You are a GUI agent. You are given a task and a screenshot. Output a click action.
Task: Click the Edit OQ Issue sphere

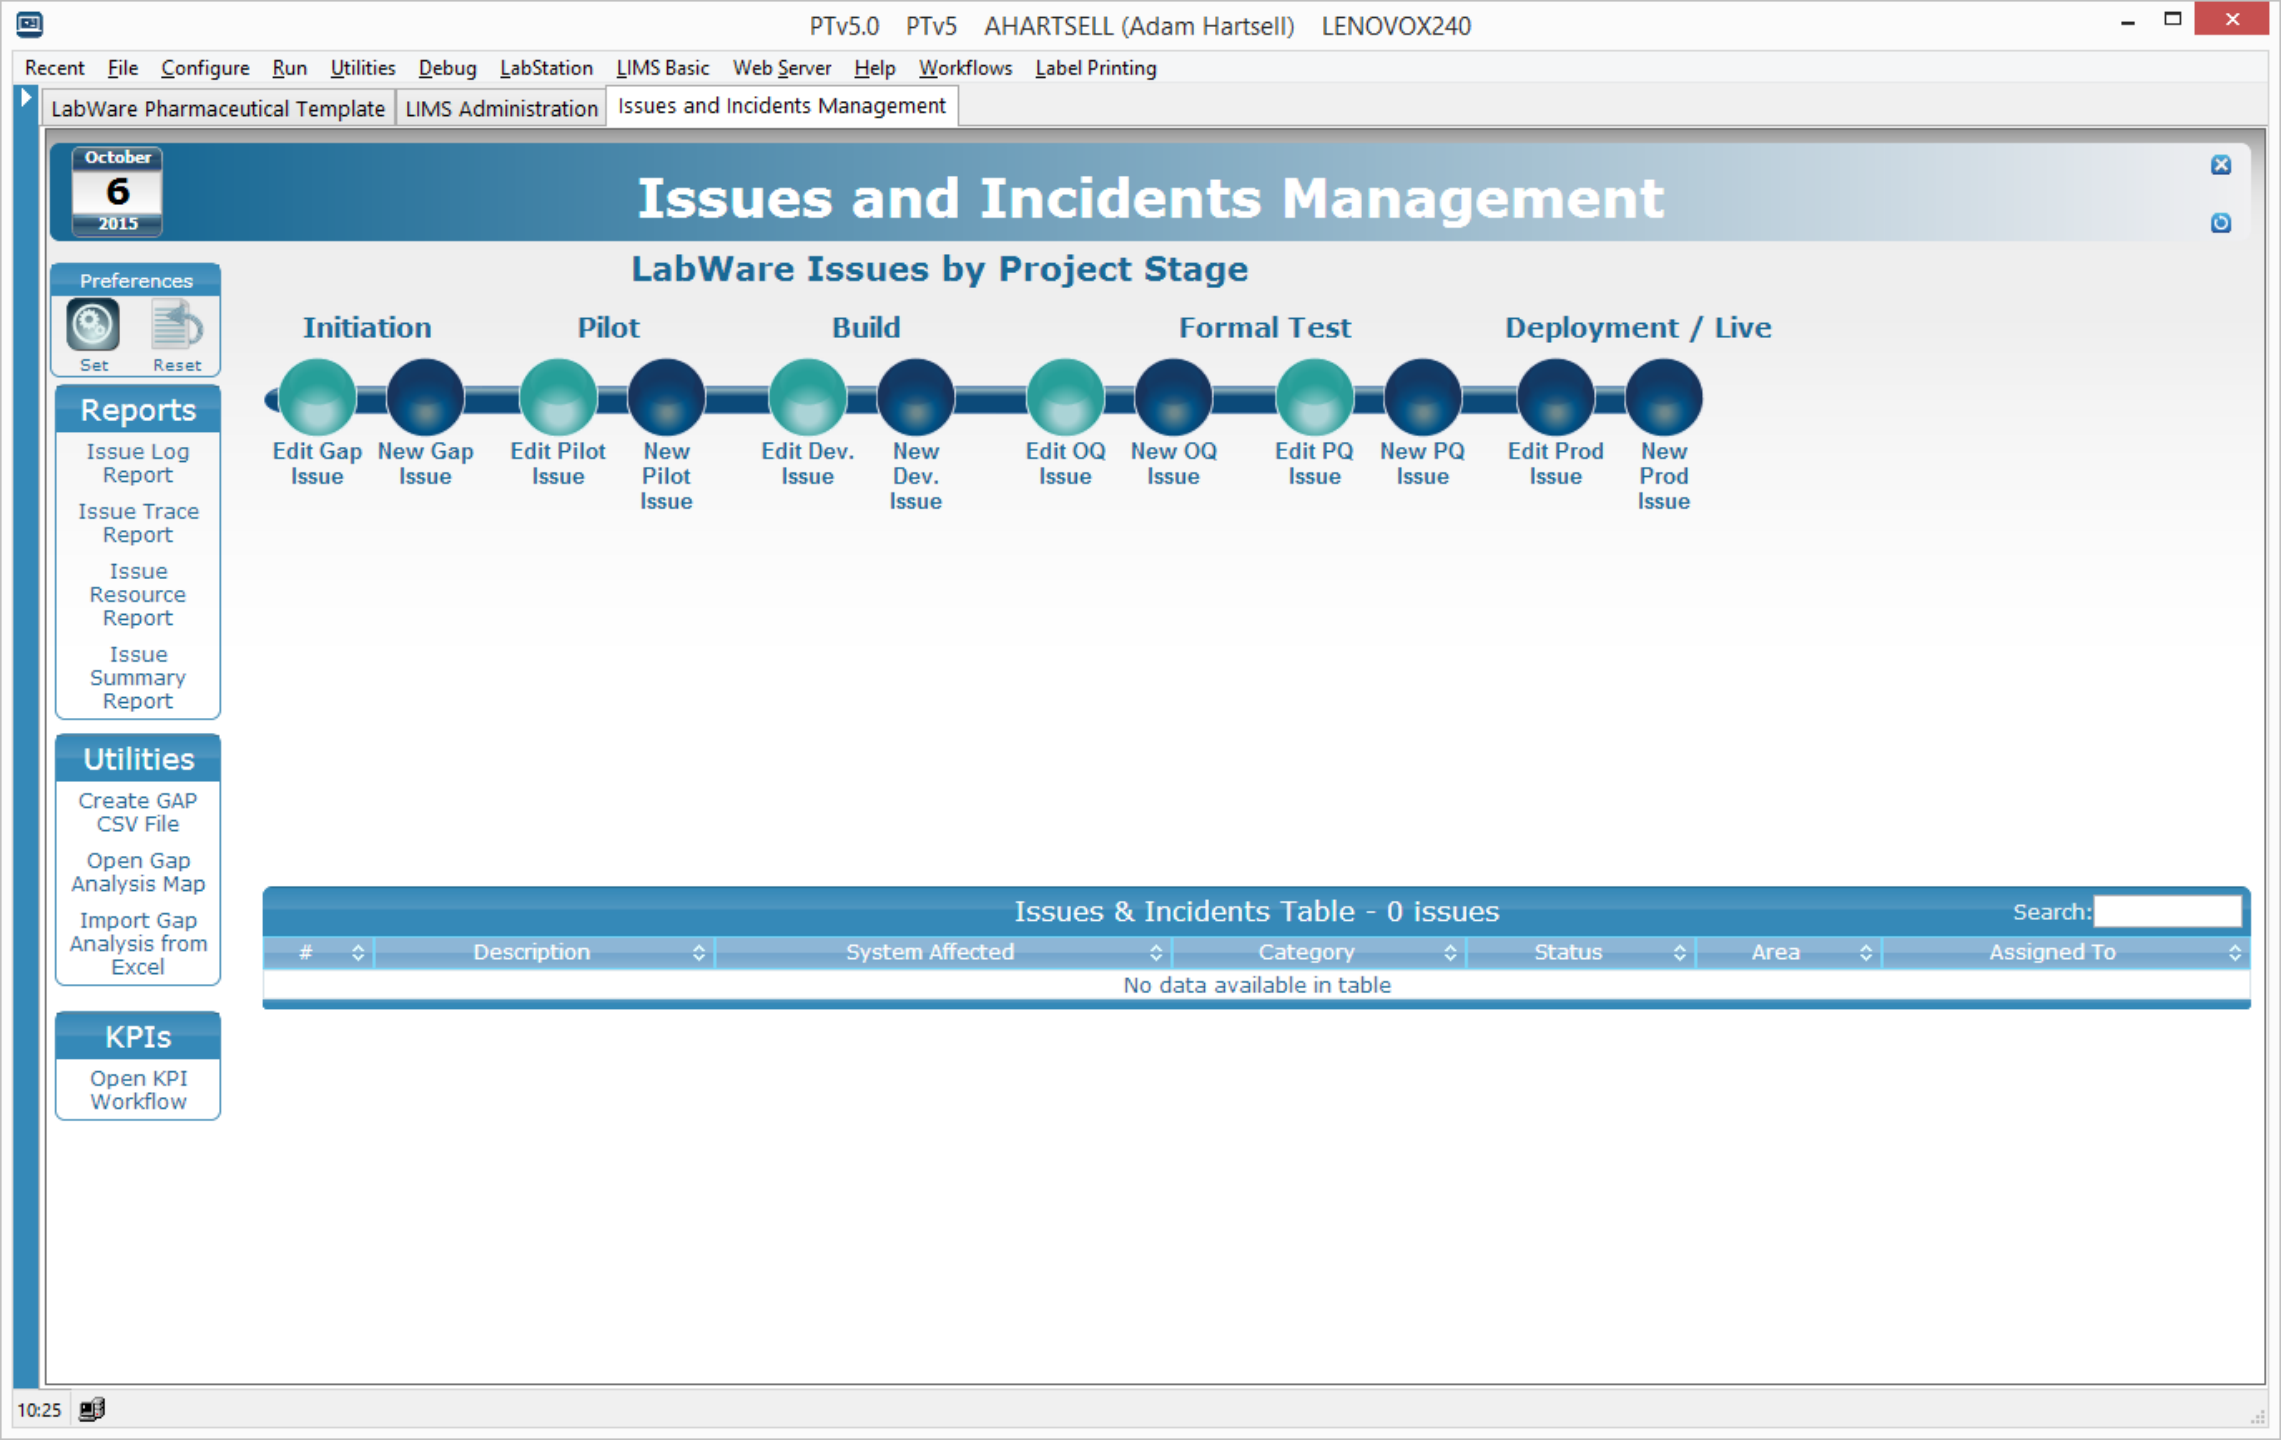1065,397
